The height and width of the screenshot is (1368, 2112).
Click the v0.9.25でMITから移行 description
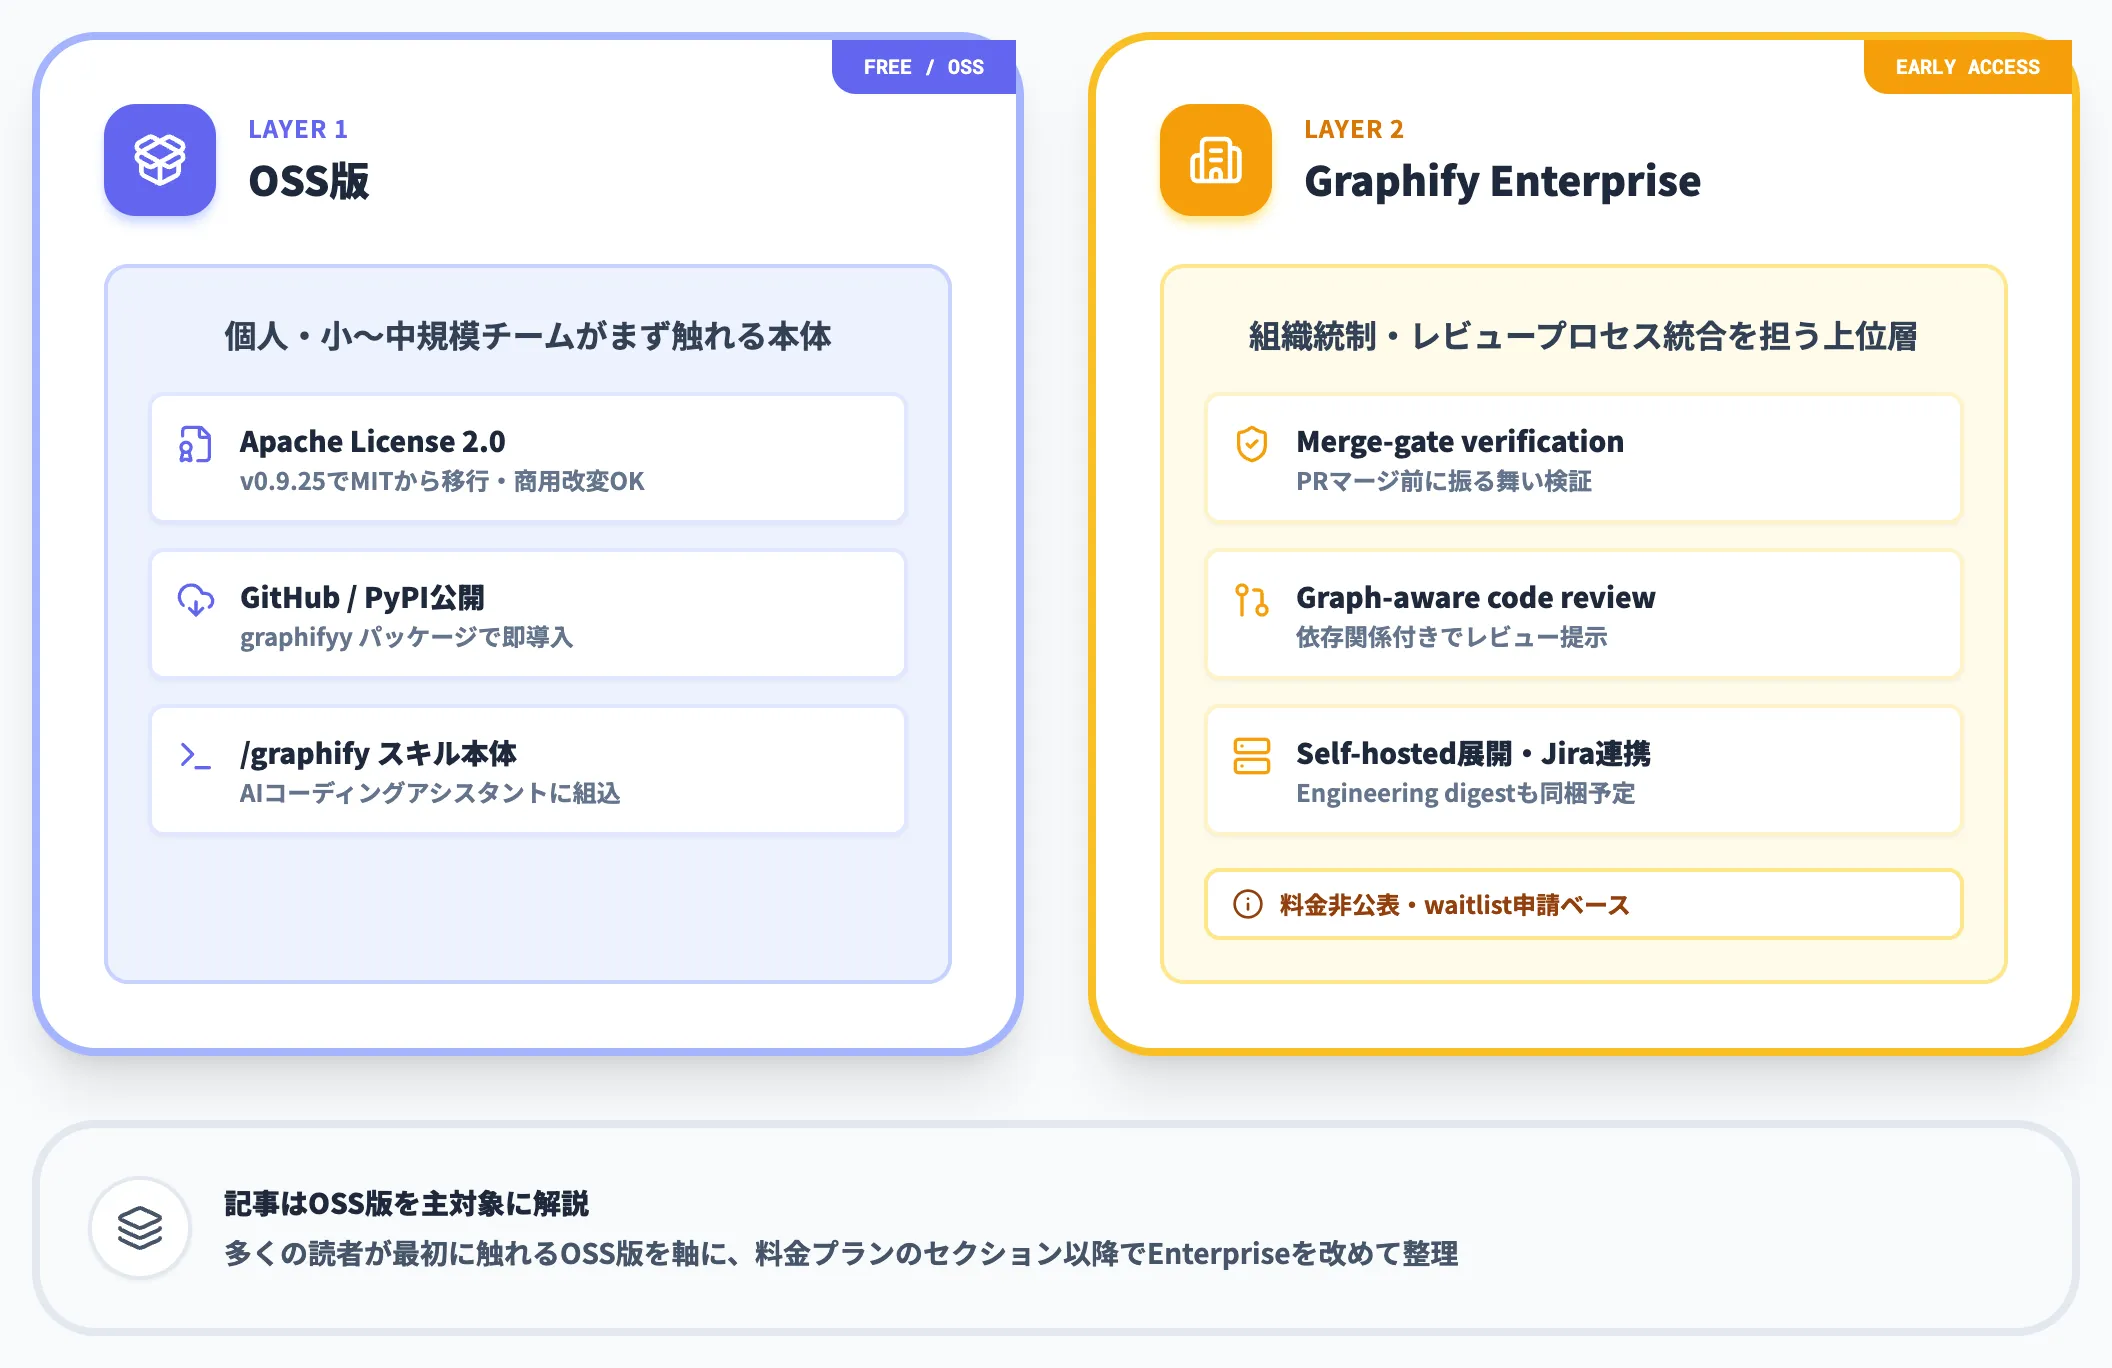click(442, 481)
